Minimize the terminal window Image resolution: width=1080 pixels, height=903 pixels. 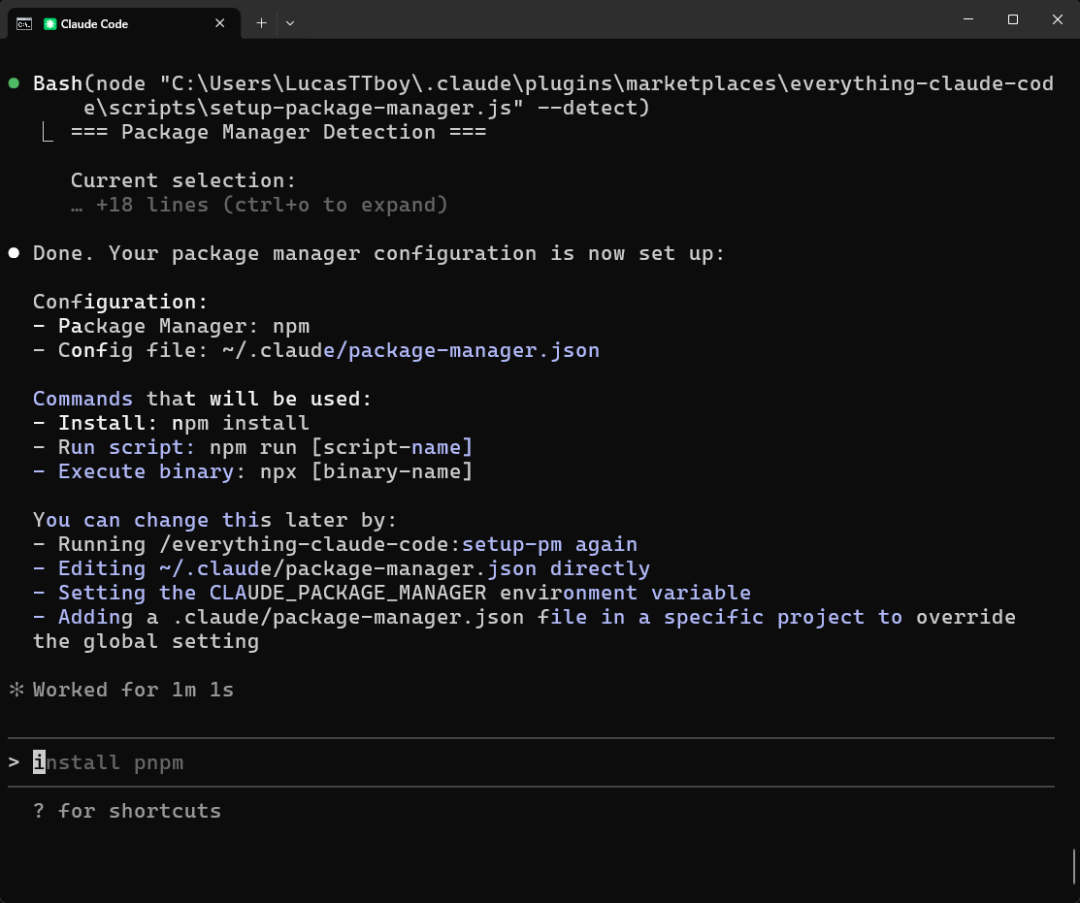click(x=968, y=20)
